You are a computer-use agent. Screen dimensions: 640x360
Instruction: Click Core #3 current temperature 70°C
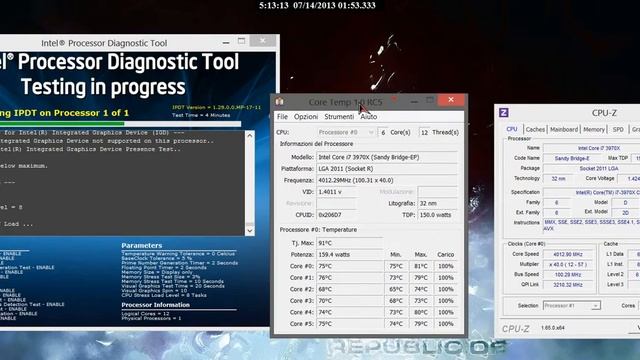(349, 300)
